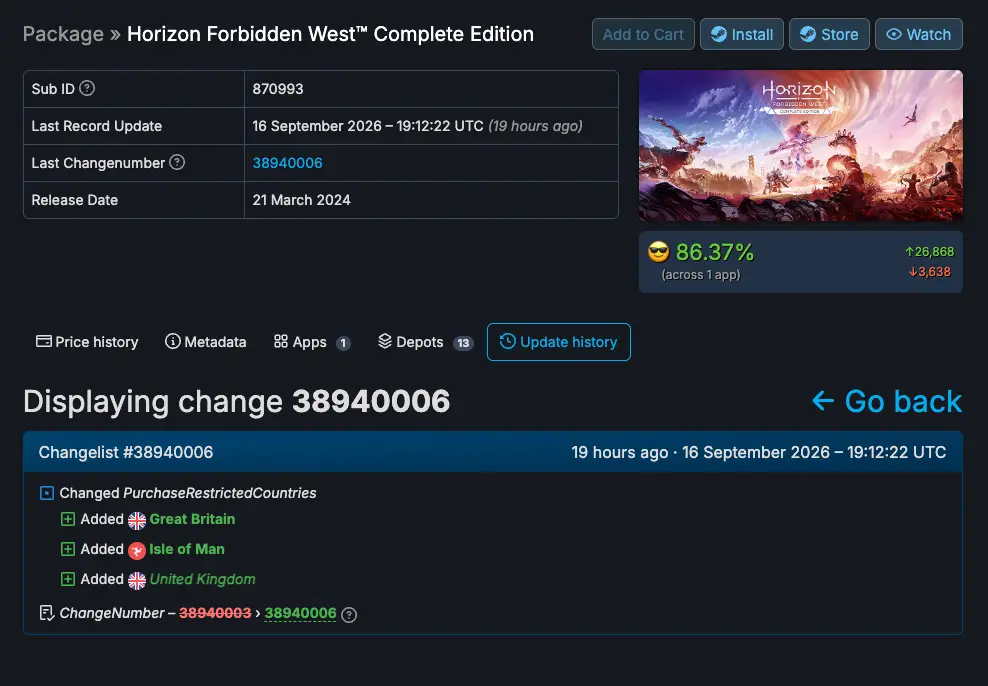Click the Steam logo icon on Store button
Screen dimensions: 988x686
[808, 34]
